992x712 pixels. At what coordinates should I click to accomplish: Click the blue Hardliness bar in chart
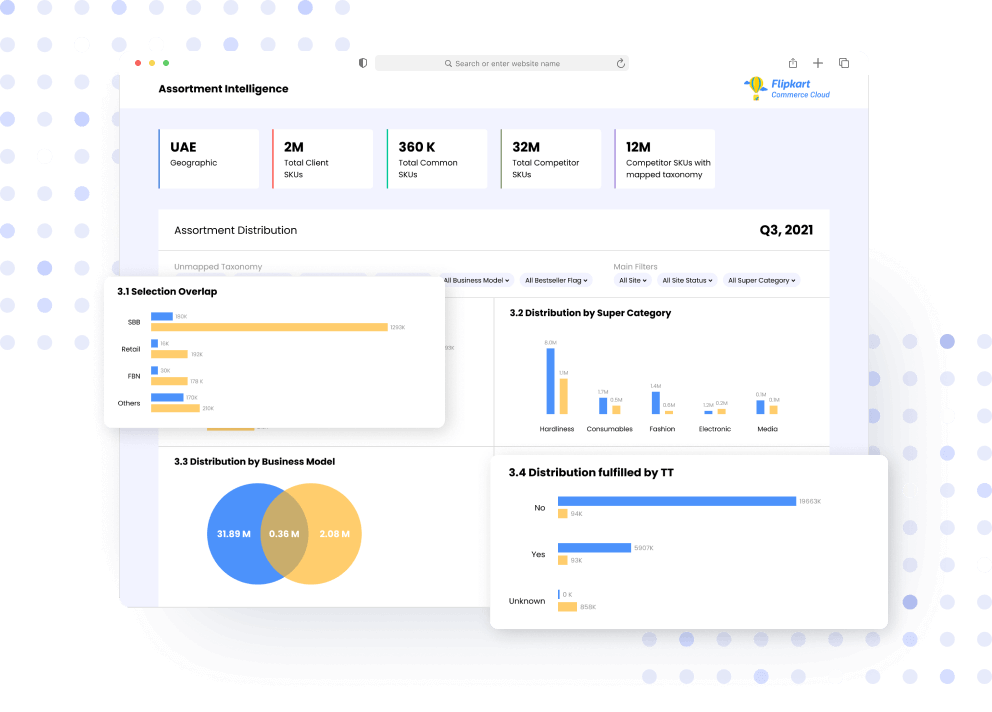(550, 381)
